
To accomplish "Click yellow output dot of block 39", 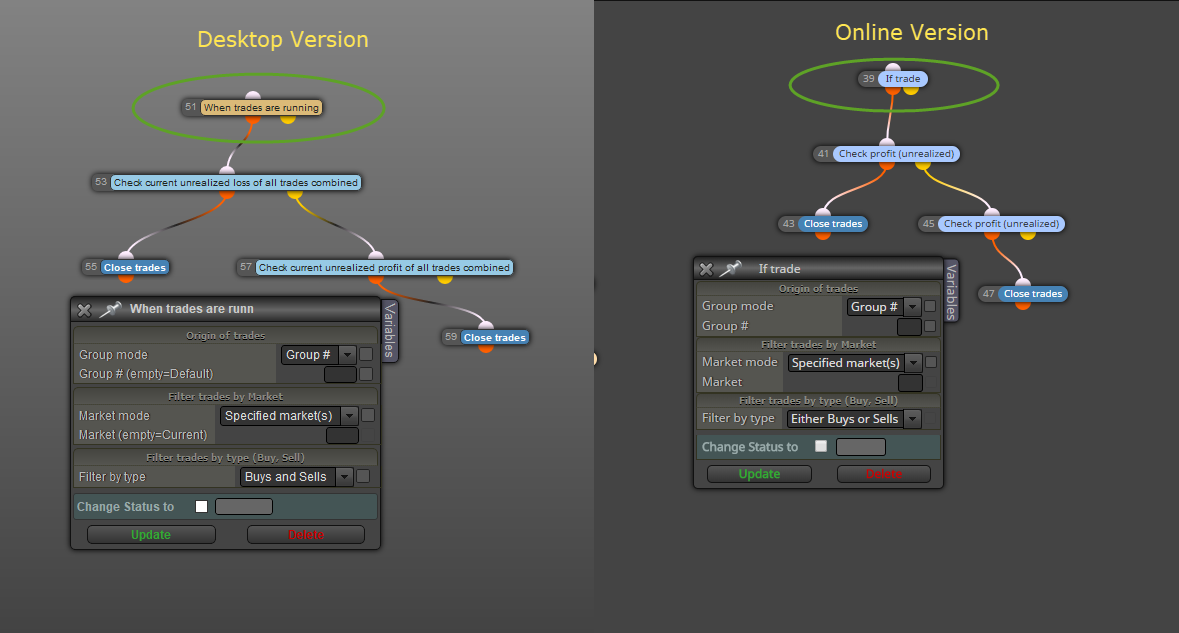I will tap(911, 89).
